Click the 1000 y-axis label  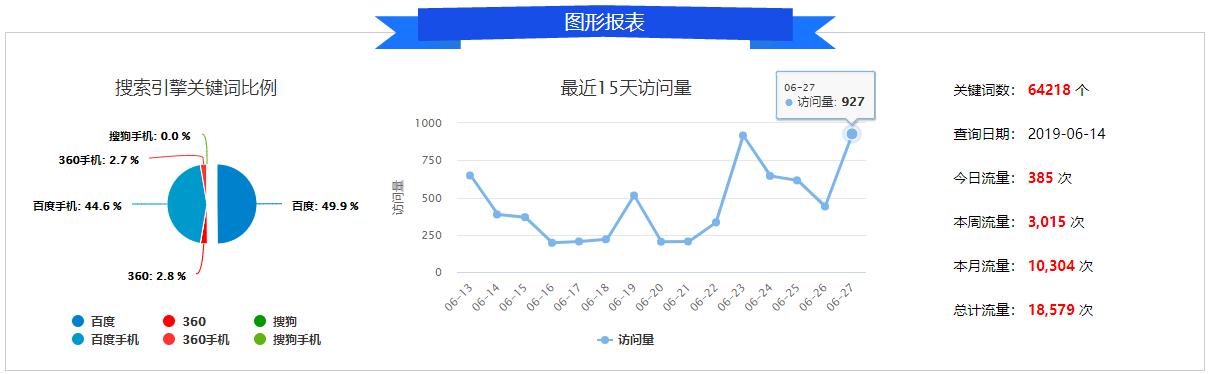(428, 123)
